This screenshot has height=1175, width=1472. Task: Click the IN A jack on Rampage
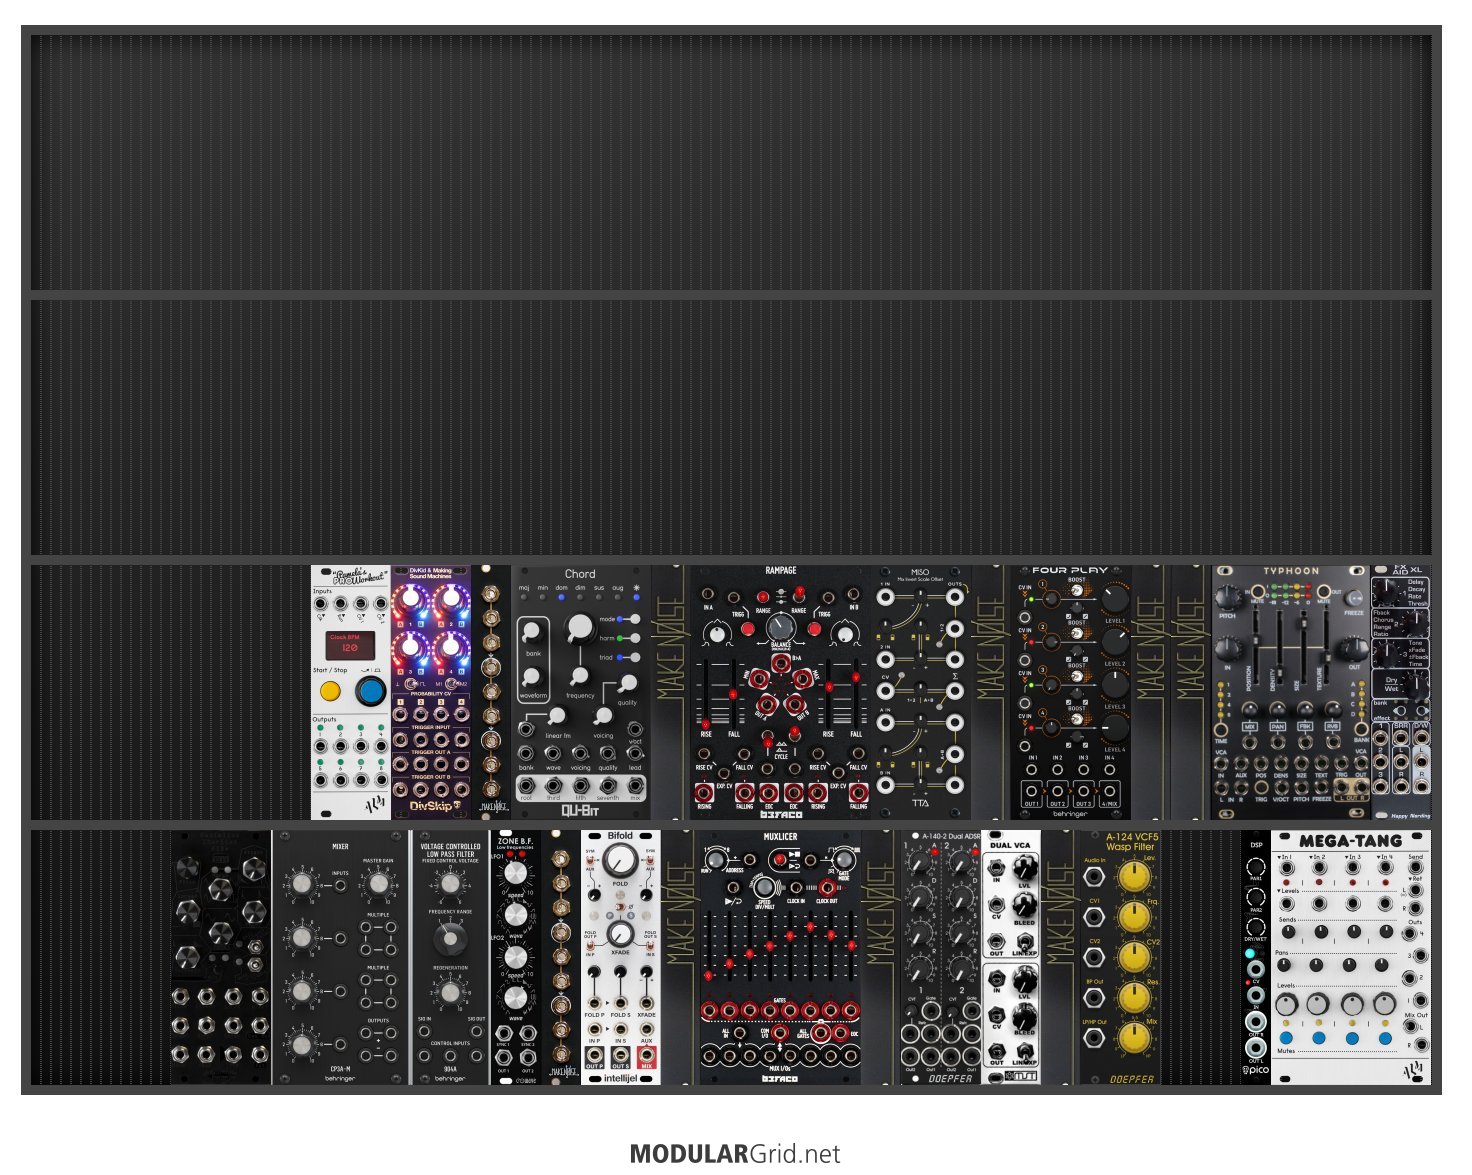708,595
